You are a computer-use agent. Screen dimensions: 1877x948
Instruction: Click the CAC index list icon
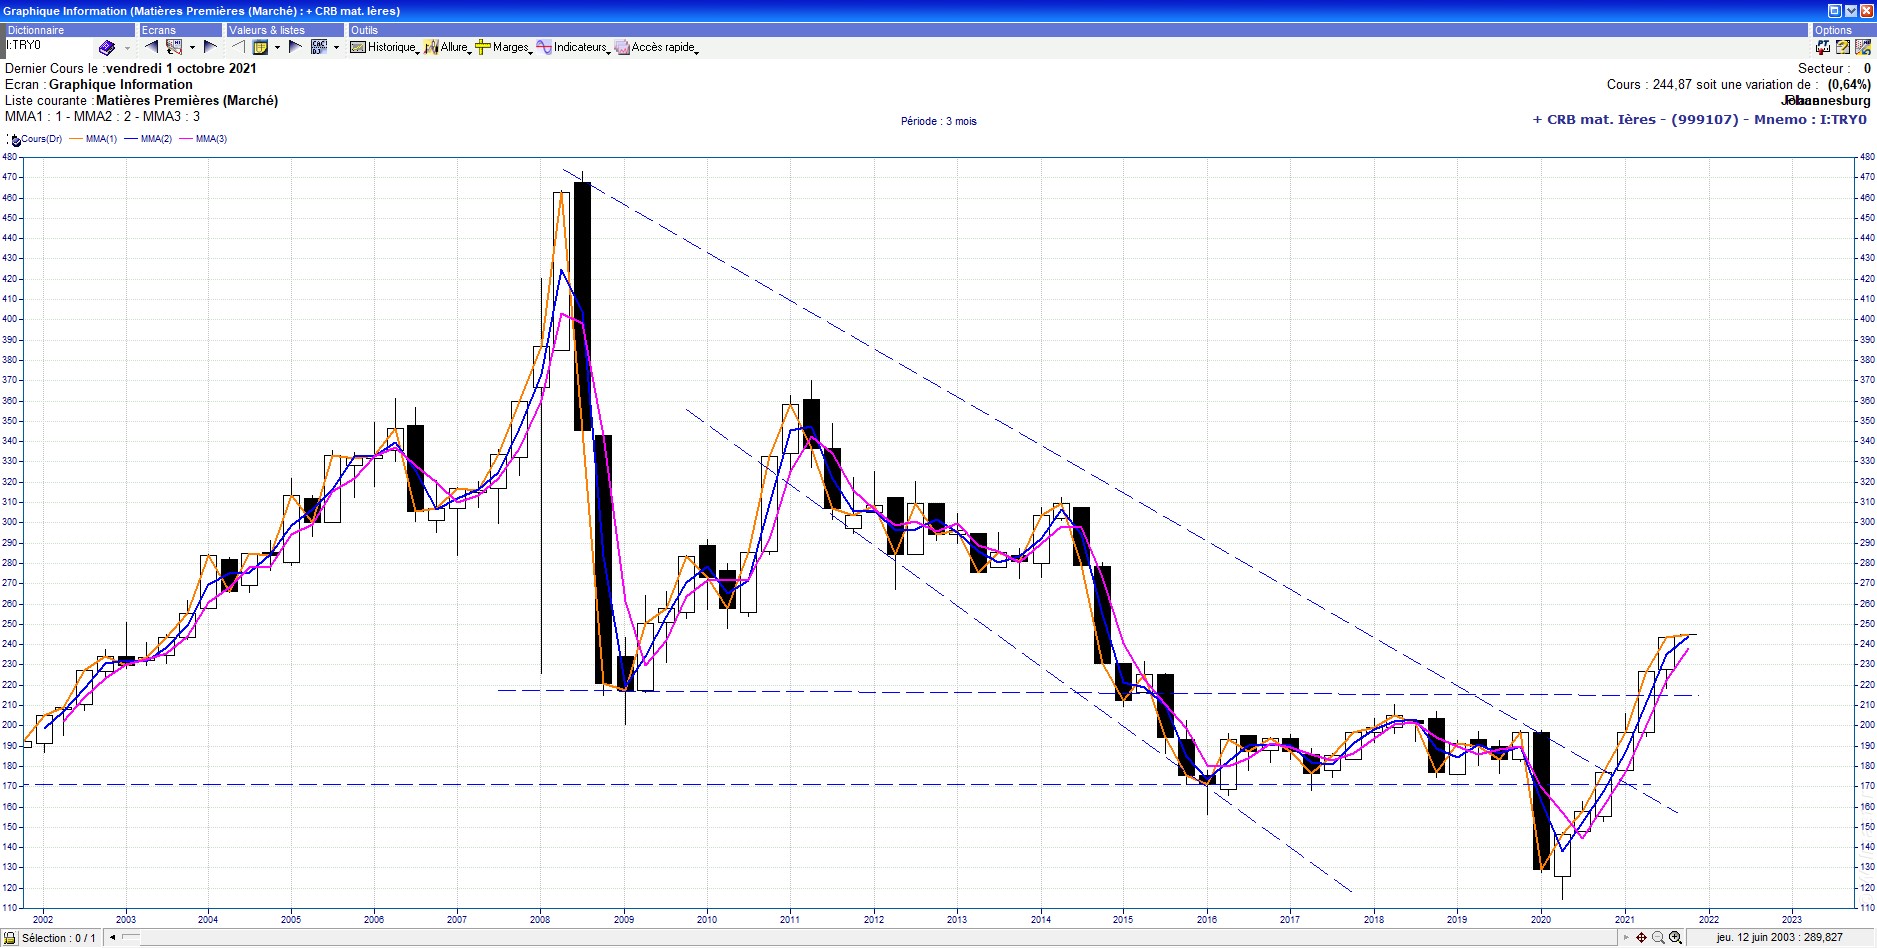[x=319, y=47]
